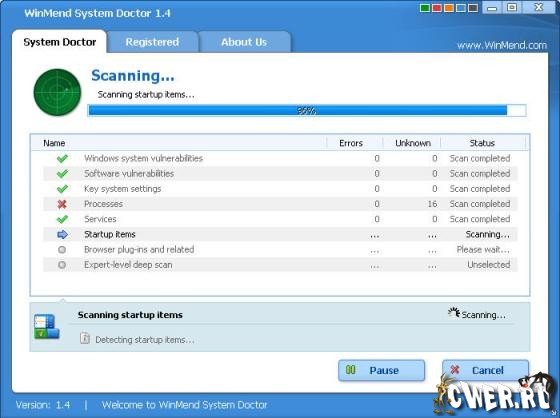Select the Windows system vulnerabilities row
Image resolution: width=560 pixels, height=418 pixels.
click(x=280, y=158)
